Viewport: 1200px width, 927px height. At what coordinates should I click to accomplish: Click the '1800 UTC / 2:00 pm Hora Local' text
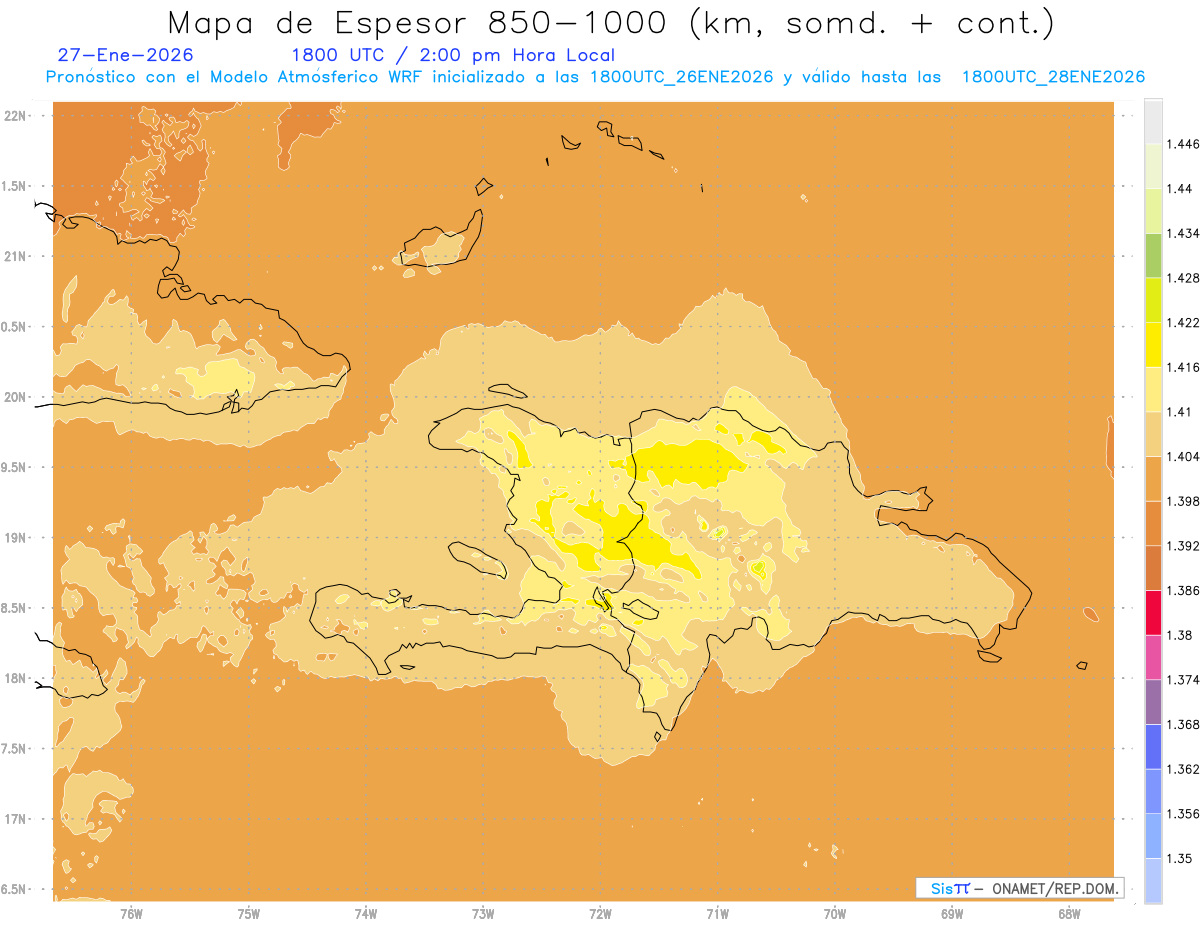(x=453, y=55)
